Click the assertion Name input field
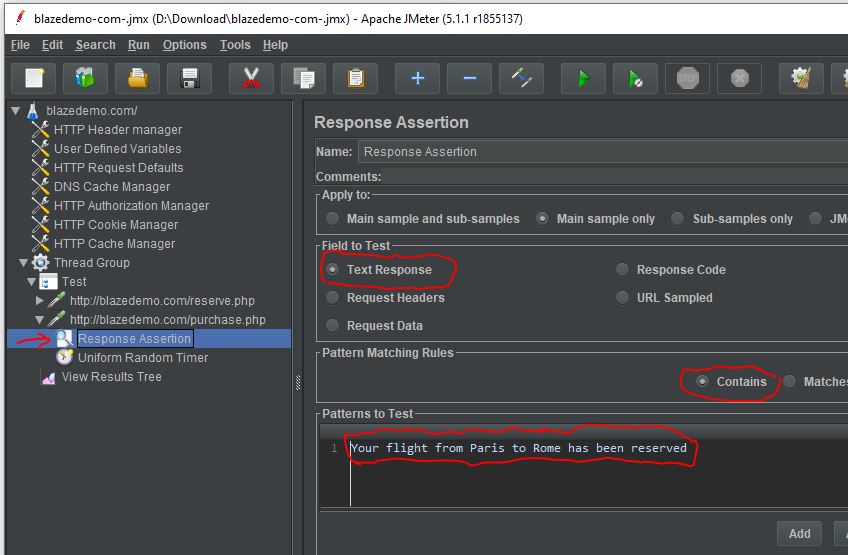This screenshot has width=848, height=555. click(600, 152)
